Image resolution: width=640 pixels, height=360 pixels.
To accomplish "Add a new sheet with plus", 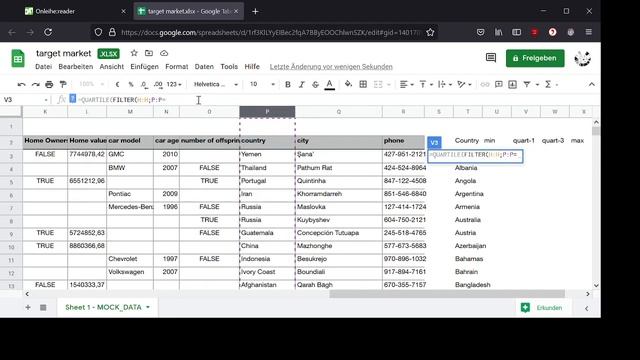I will (x=28, y=307).
